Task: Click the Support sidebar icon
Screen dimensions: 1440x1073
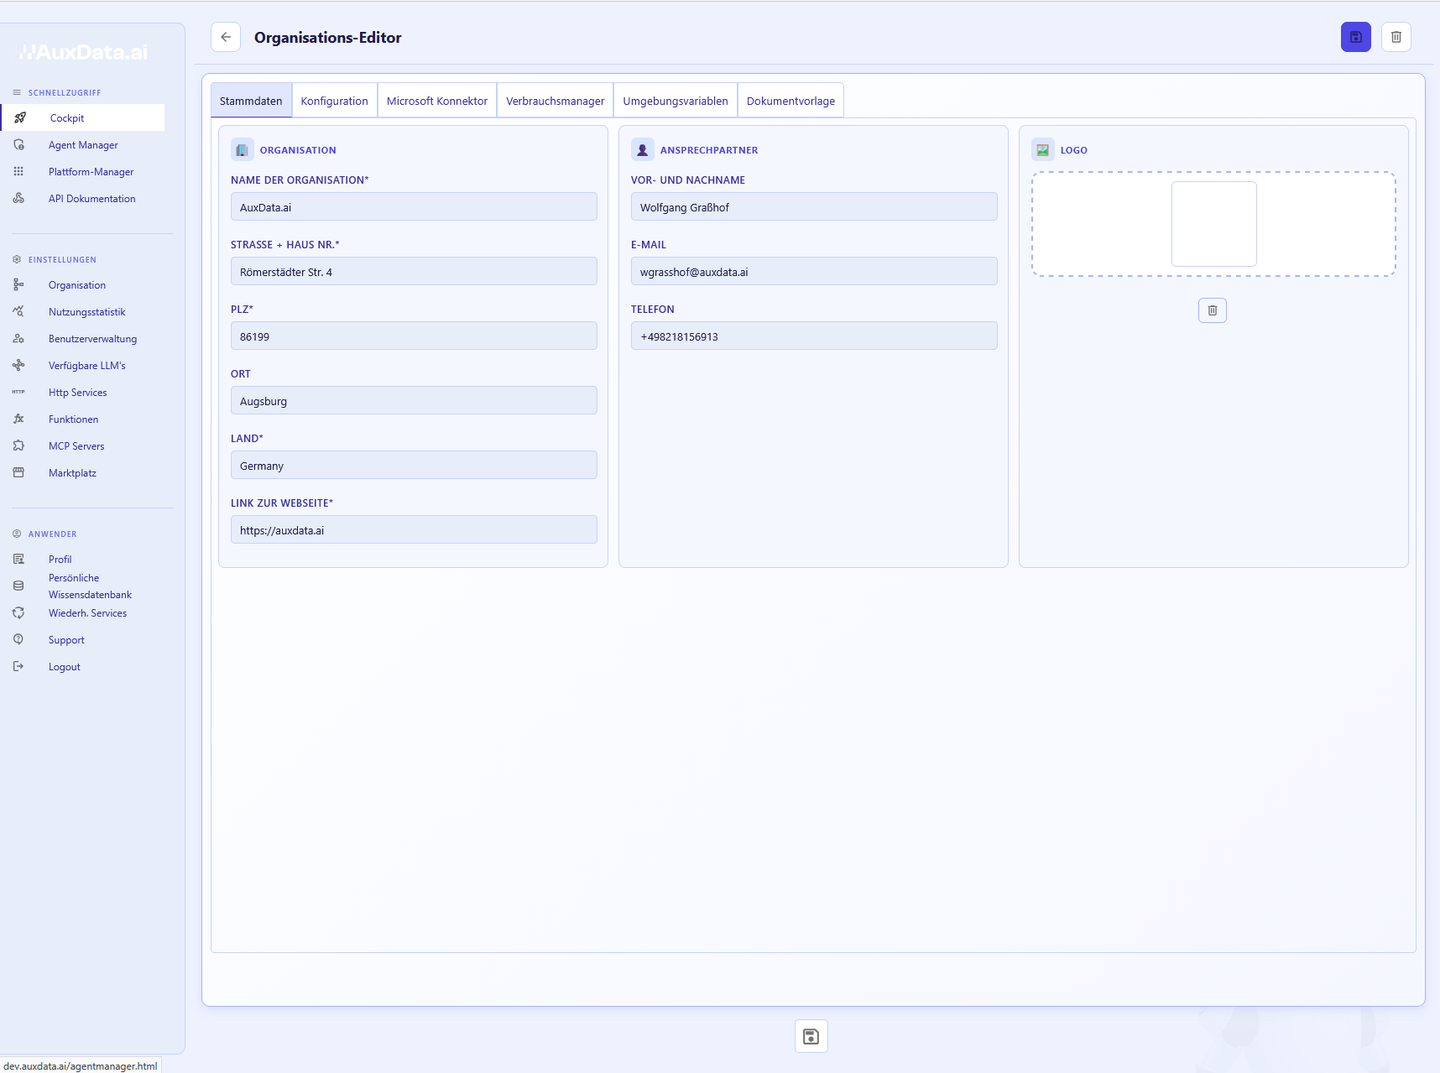Action: pyautogui.click(x=19, y=640)
